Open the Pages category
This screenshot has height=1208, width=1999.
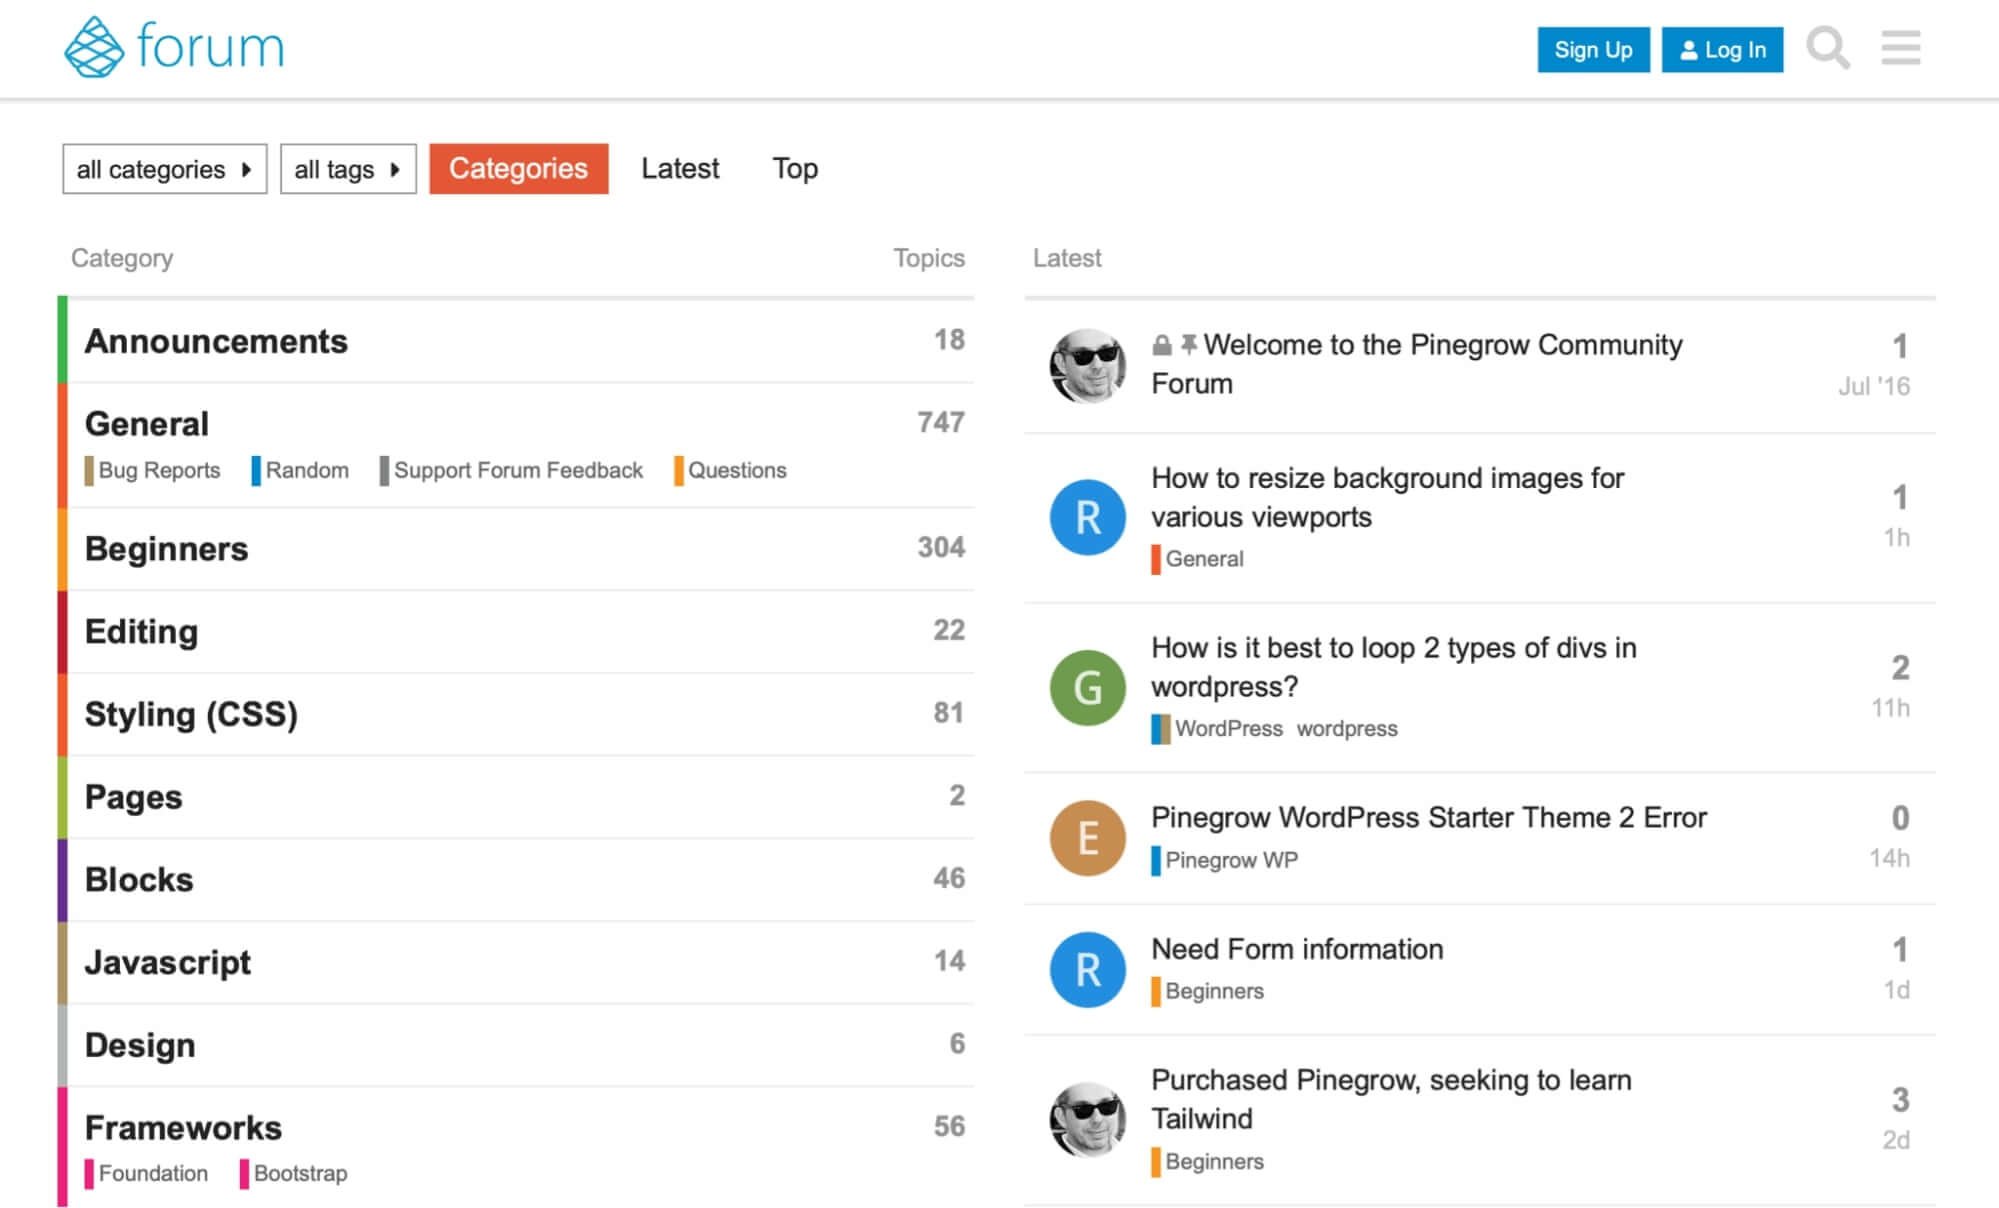point(133,797)
